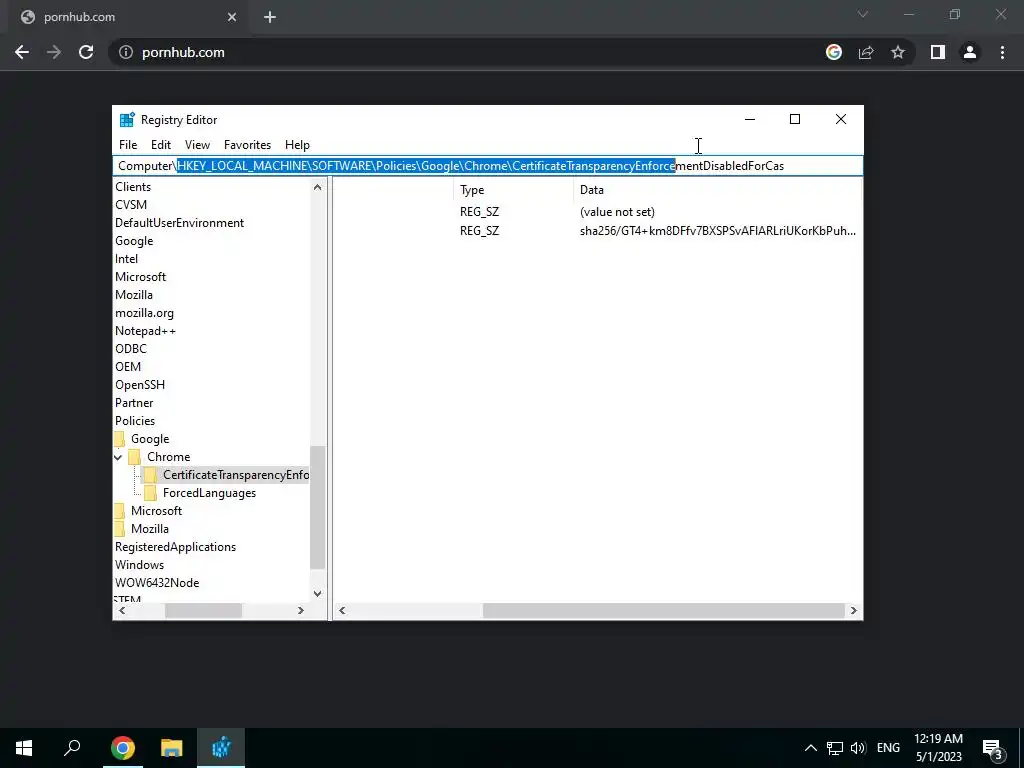This screenshot has height=768, width=1024.
Task: Select the mozilla.org registry key
Action: (144, 313)
